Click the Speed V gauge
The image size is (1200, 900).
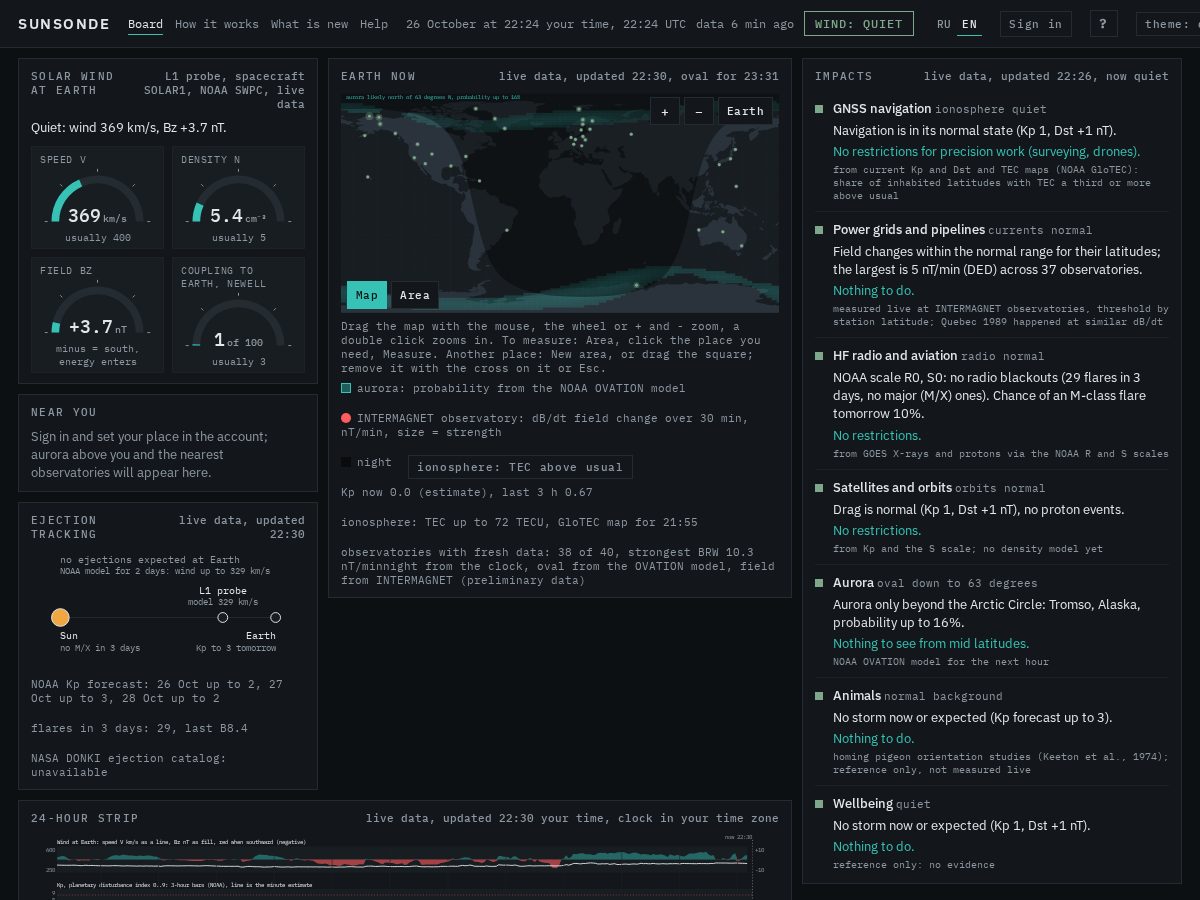coord(97,198)
